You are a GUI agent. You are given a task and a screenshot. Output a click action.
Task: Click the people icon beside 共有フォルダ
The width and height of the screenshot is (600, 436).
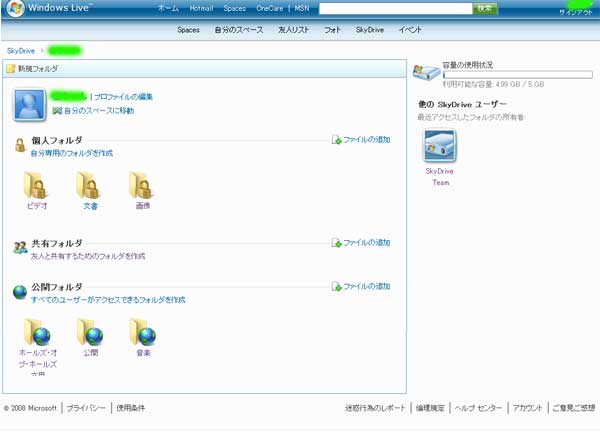[20, 248]
